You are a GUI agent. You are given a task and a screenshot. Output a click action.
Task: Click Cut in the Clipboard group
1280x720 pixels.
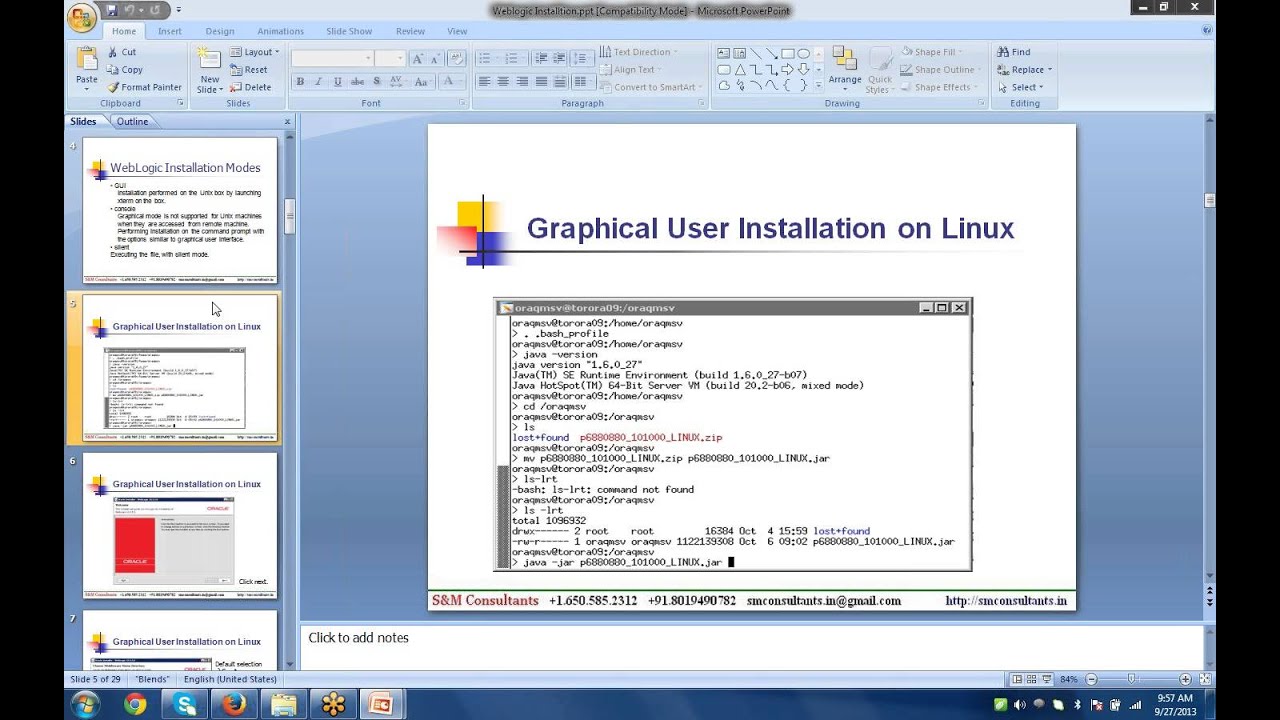point(122,52)
